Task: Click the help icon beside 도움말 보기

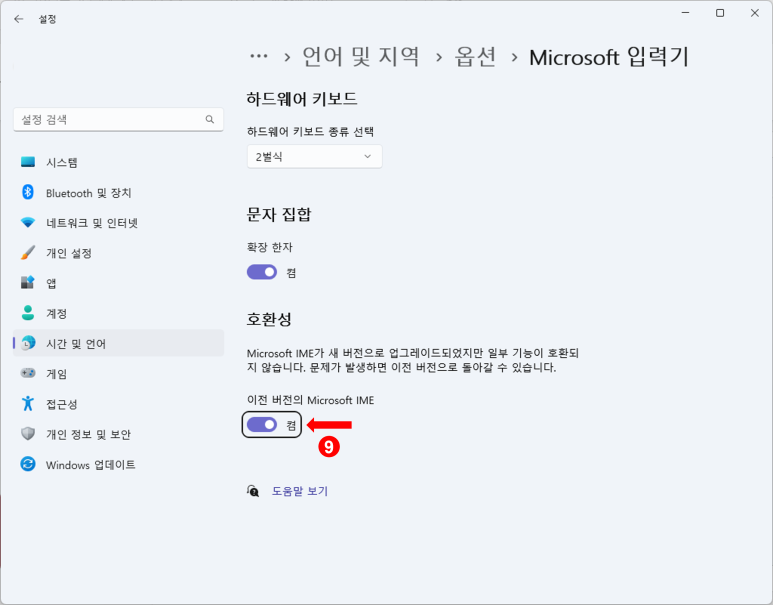Action: pos(253,491)
